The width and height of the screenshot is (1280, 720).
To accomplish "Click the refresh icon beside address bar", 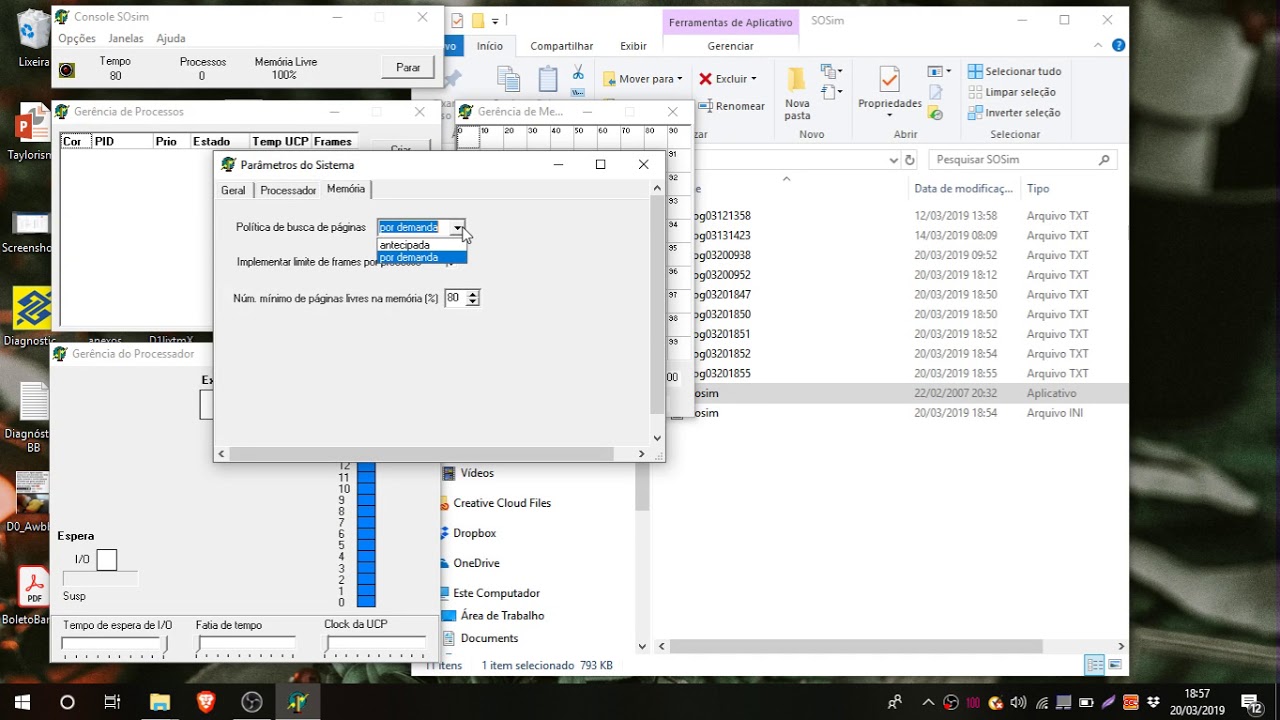I will [x=910, y=160].
